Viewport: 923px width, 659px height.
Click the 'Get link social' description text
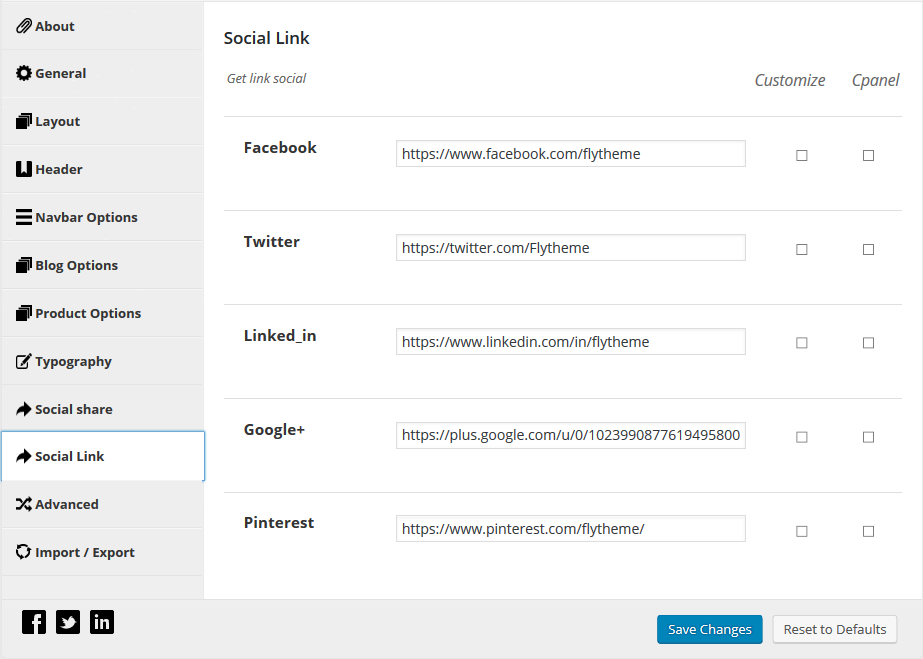(x=267, y=78)
